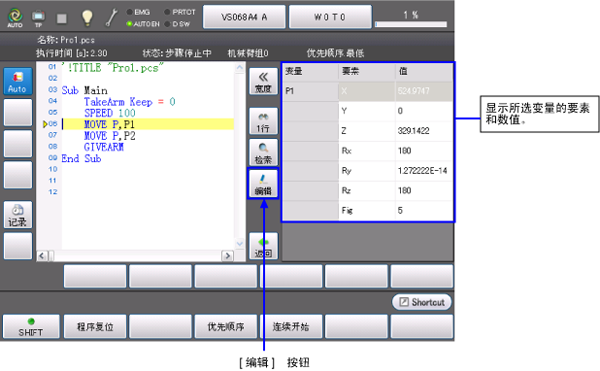Open the Shortcut button

(x=422, y=302)
